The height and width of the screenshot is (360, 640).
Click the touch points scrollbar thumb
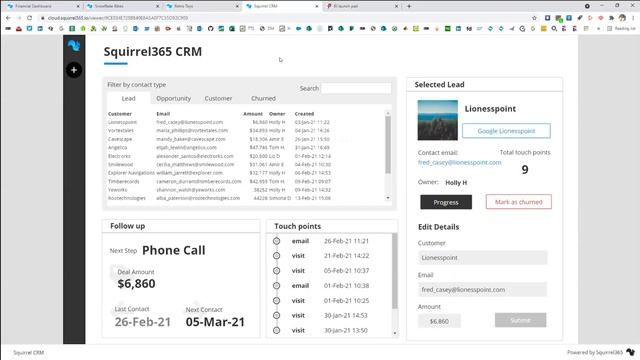pyautogui.click(x=395, y=271)
